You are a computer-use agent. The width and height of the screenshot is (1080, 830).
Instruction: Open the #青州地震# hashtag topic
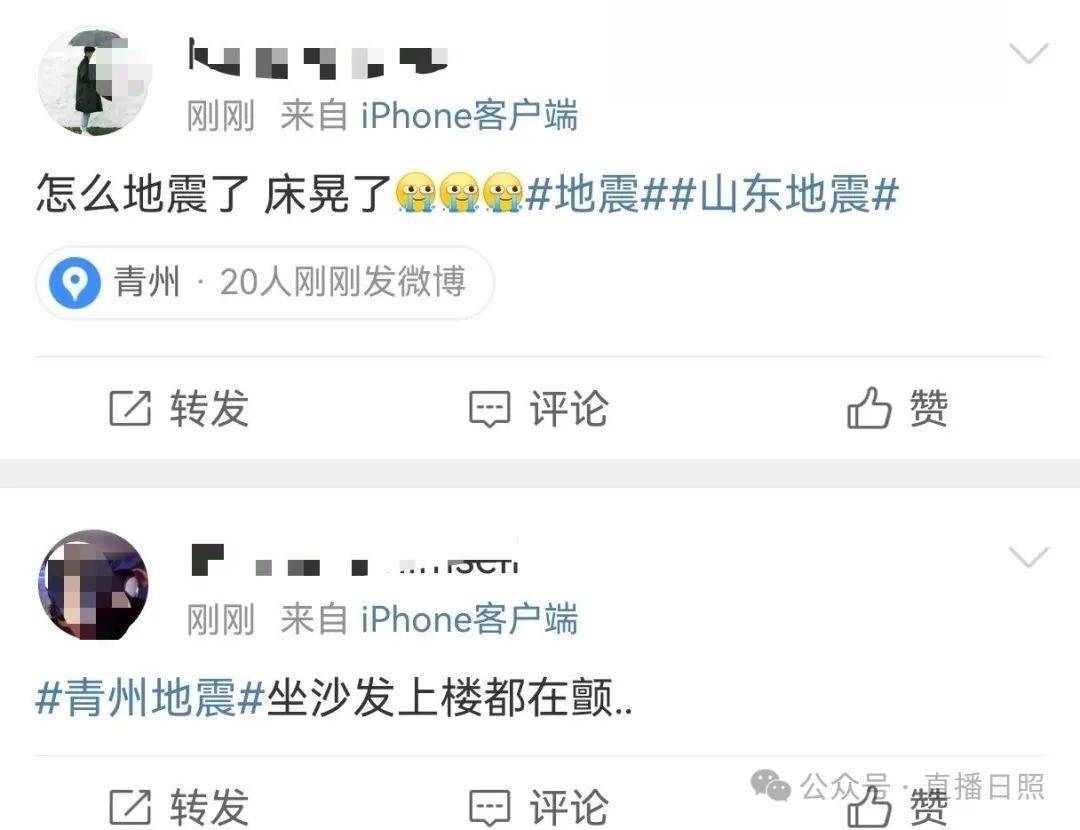tap(149, 698)
